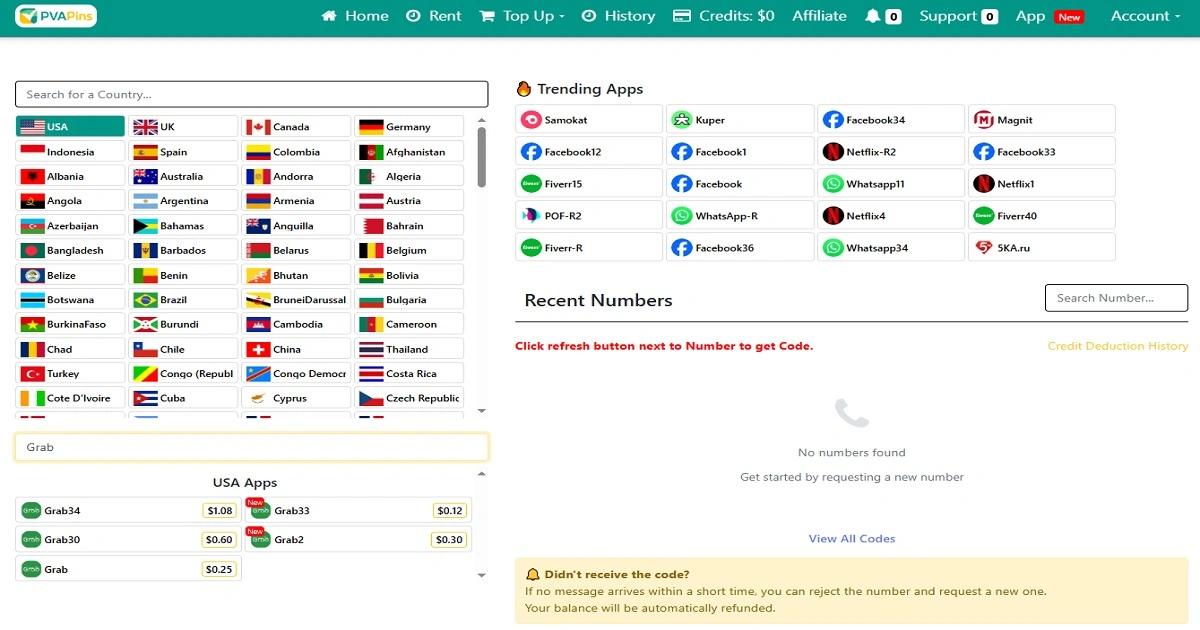Click the apps list scroll-down arrow
Screen dimensions: 1200x630
pos(481,575)
